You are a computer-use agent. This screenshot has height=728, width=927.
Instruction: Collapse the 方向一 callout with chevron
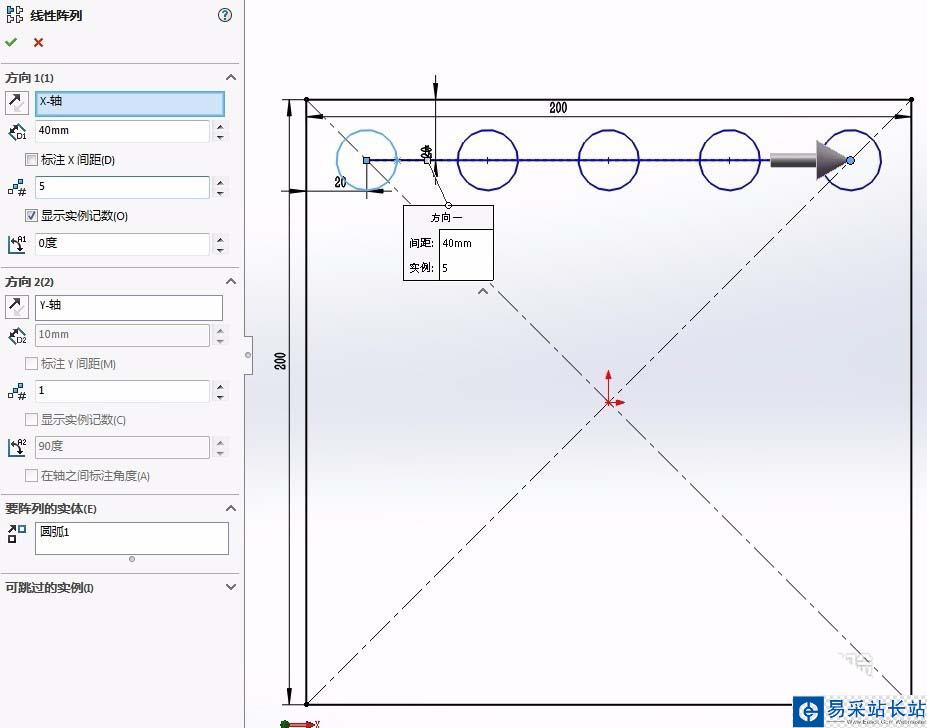coord(483,291)
